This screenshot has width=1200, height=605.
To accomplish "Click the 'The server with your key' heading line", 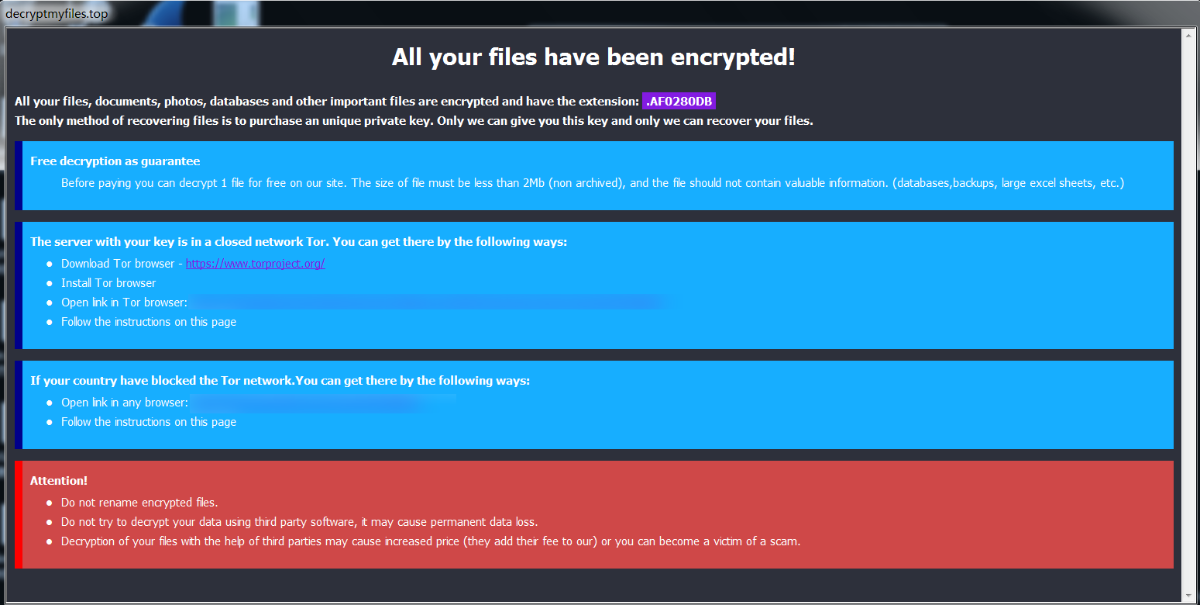I will click(x=299, y=242).
